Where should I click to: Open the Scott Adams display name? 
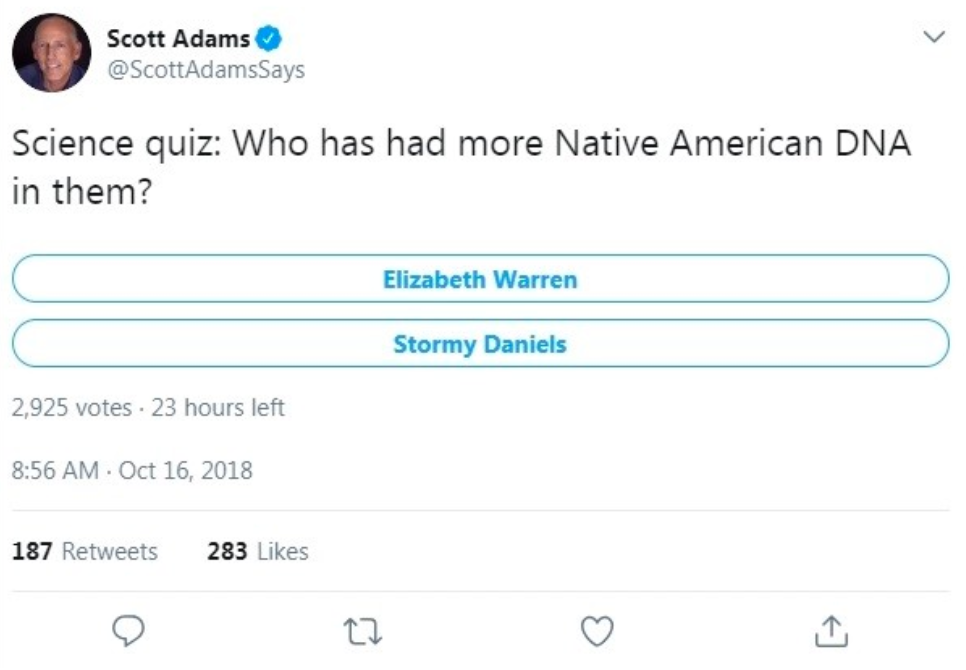[x=178, y=40]
